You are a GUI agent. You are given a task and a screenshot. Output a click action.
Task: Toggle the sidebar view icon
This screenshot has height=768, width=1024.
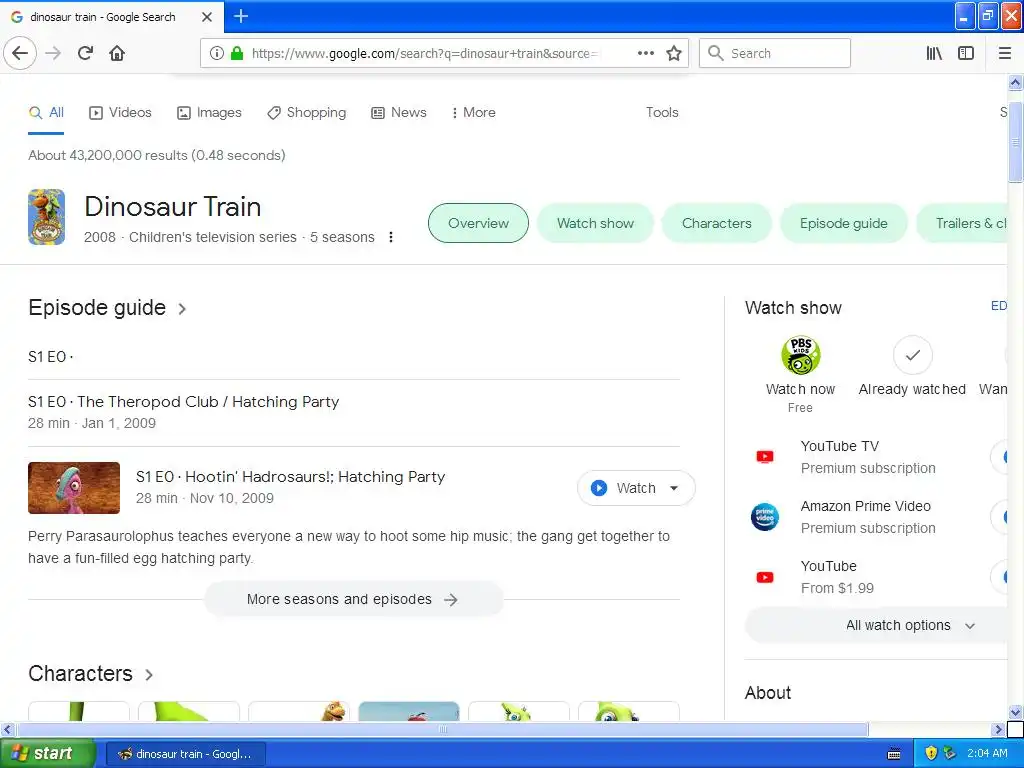pos(966,53)
